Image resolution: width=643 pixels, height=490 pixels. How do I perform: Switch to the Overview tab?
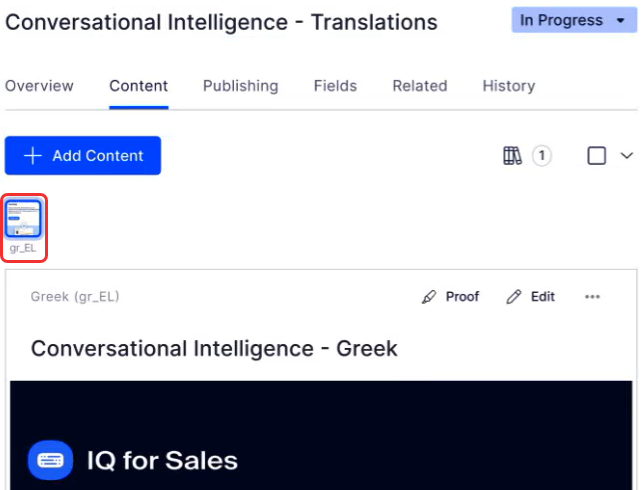(x=39, y=86)
